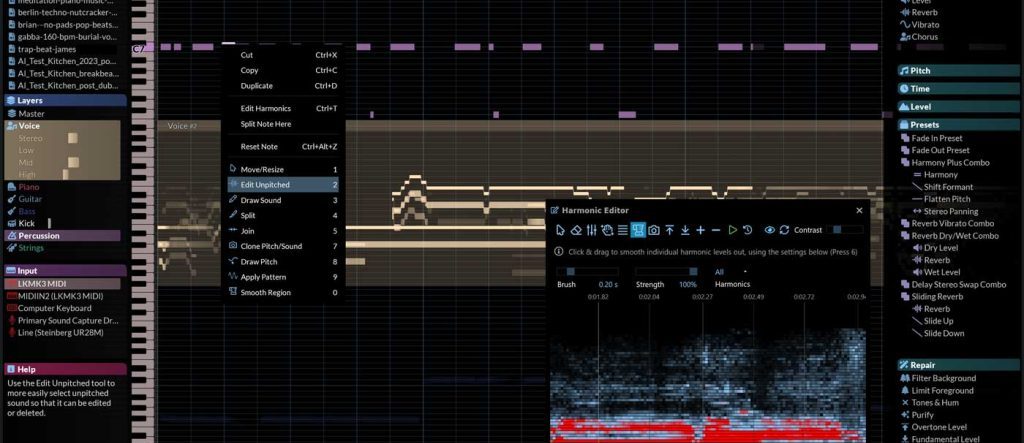Viewport: 1024px width, 443px height.
Task: Click the Filter Background repair option
Action: (x=944, y=378)
